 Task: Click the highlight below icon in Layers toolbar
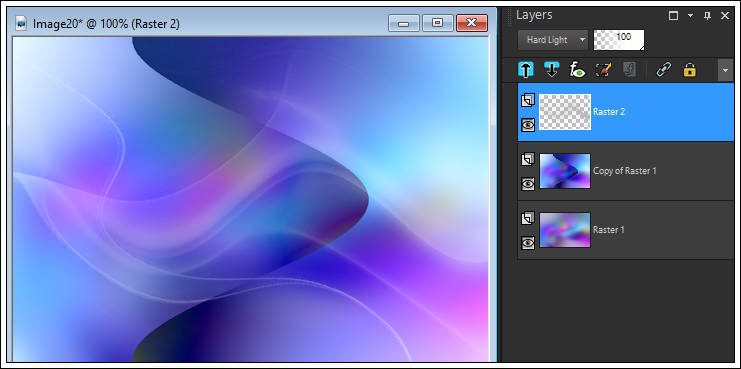pos(551,70)
